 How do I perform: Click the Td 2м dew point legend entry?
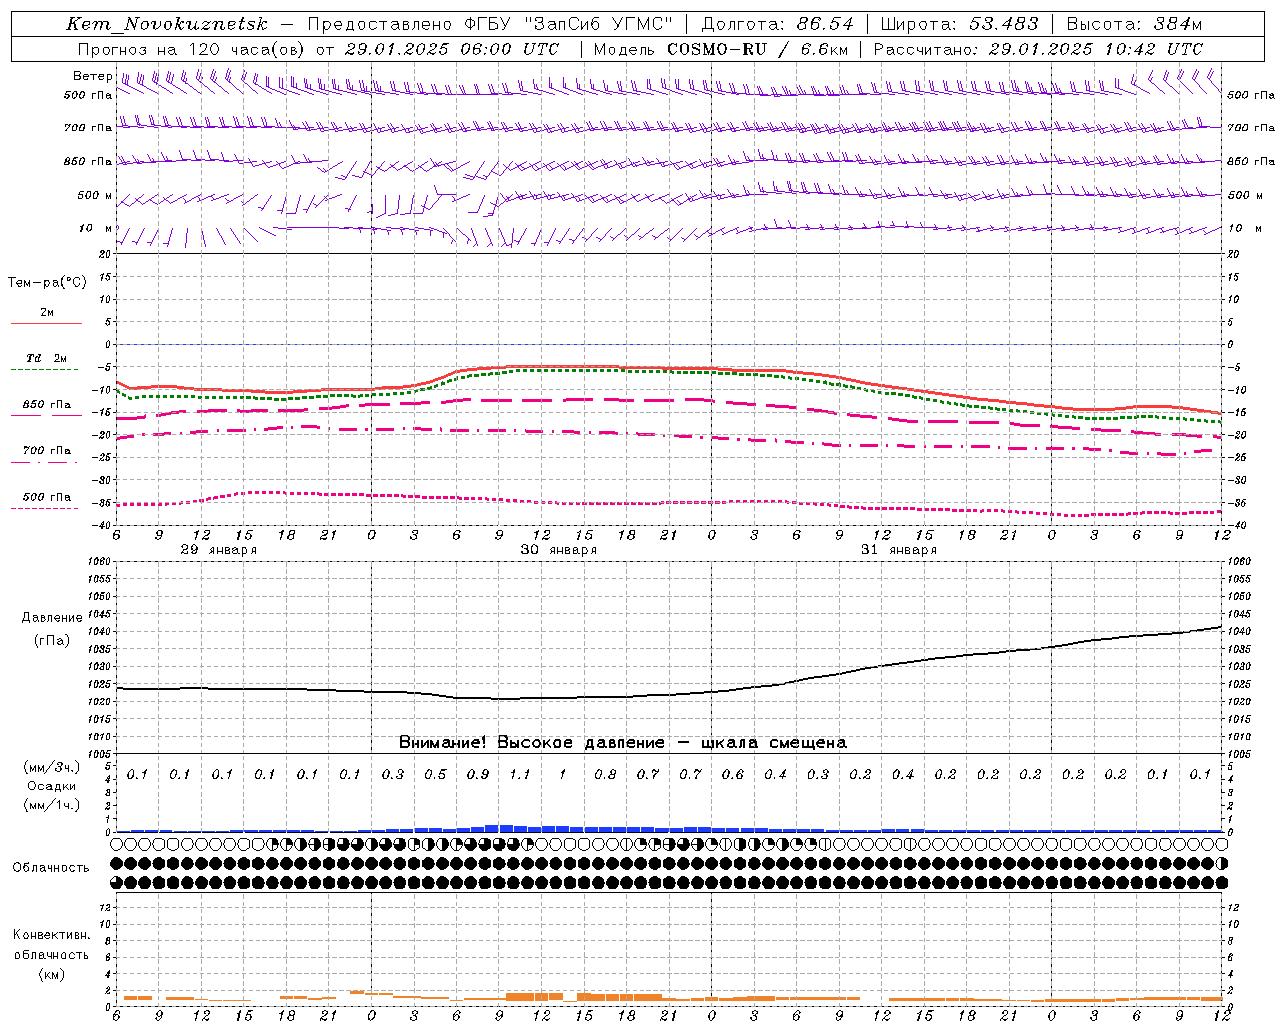[x=47, y=358]
